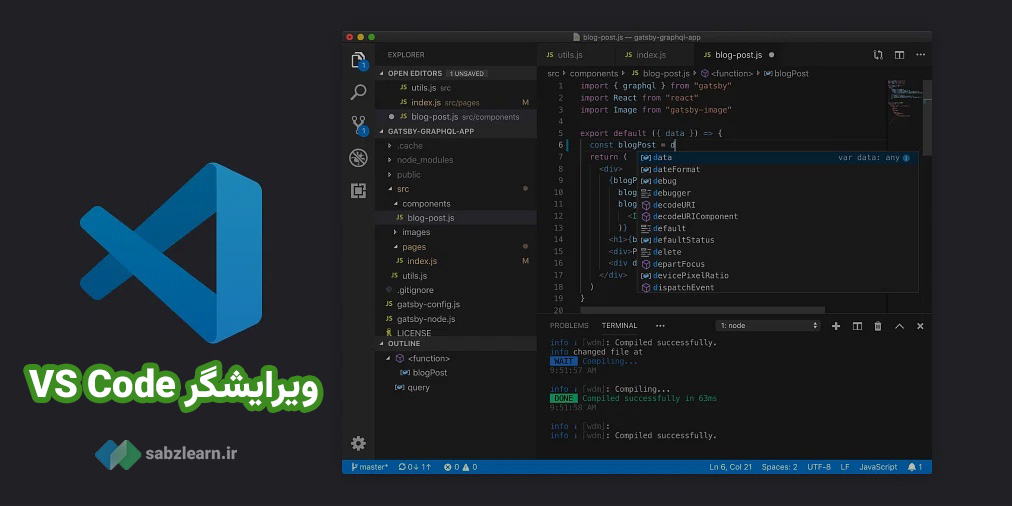Collapse the src folder
Viewport: 1012px width, 506px height.
tap(389, 189)
